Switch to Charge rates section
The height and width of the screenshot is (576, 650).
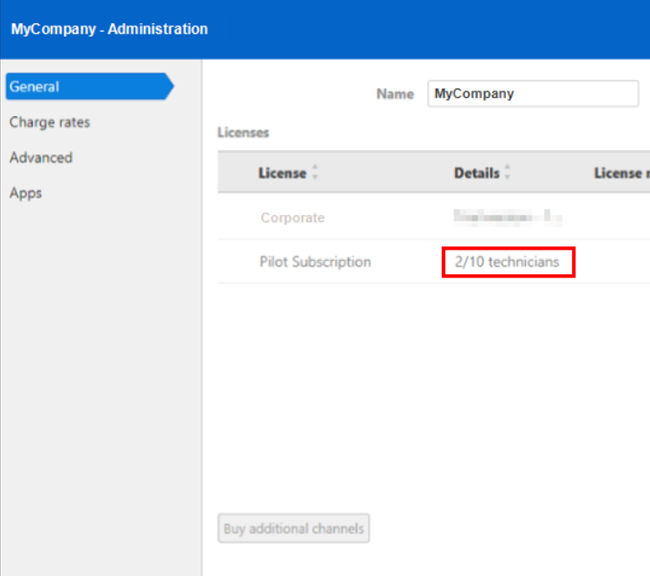pos(49,122)
